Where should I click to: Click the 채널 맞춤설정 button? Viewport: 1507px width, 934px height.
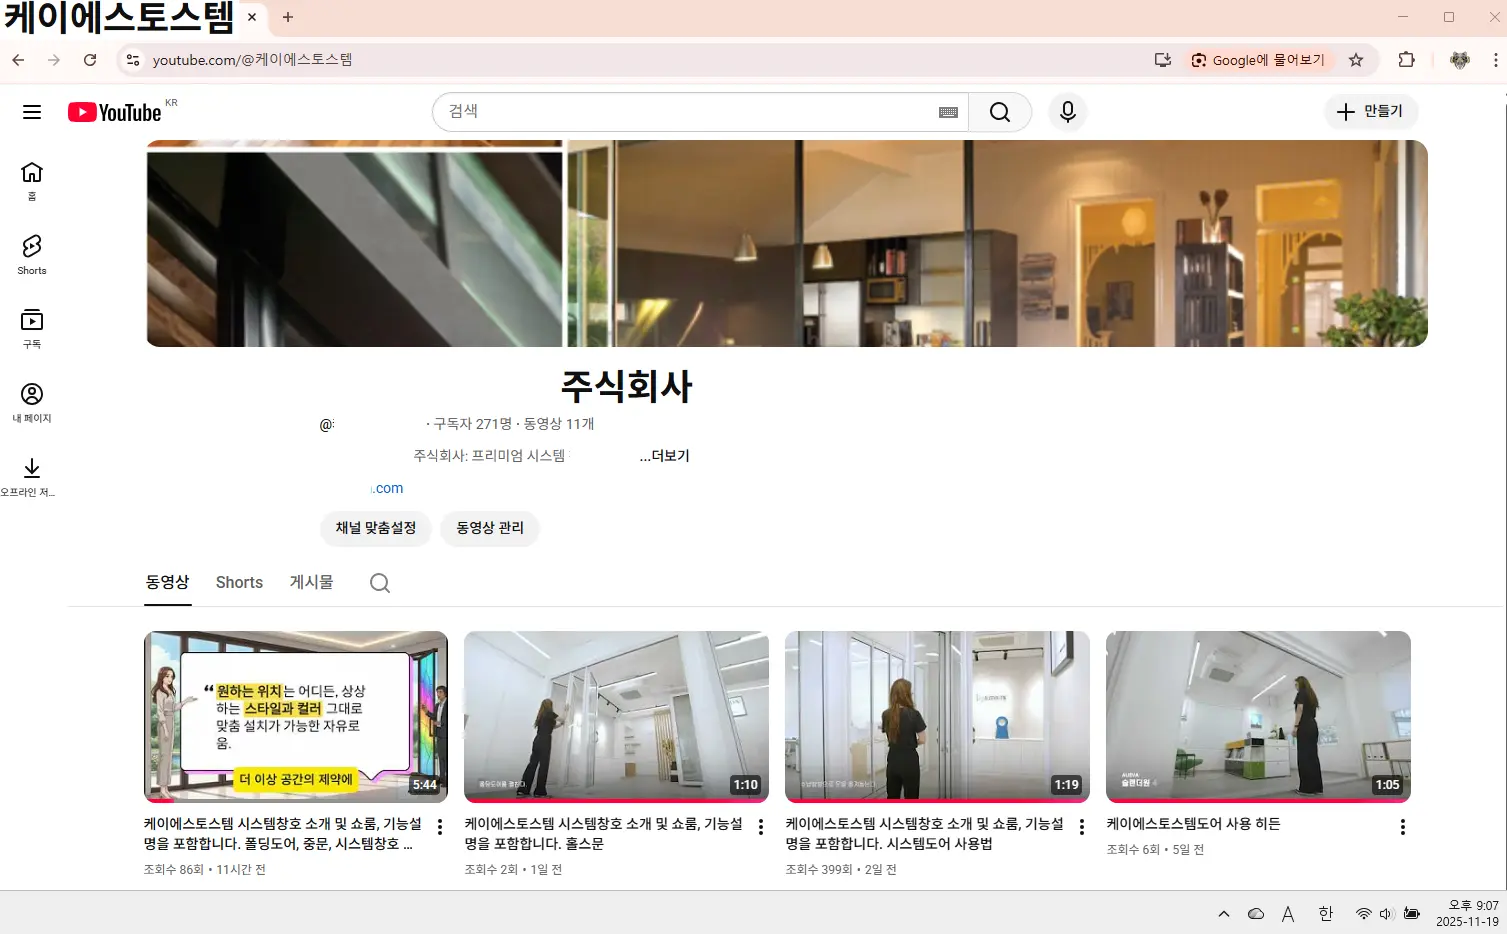click(375, 528)
